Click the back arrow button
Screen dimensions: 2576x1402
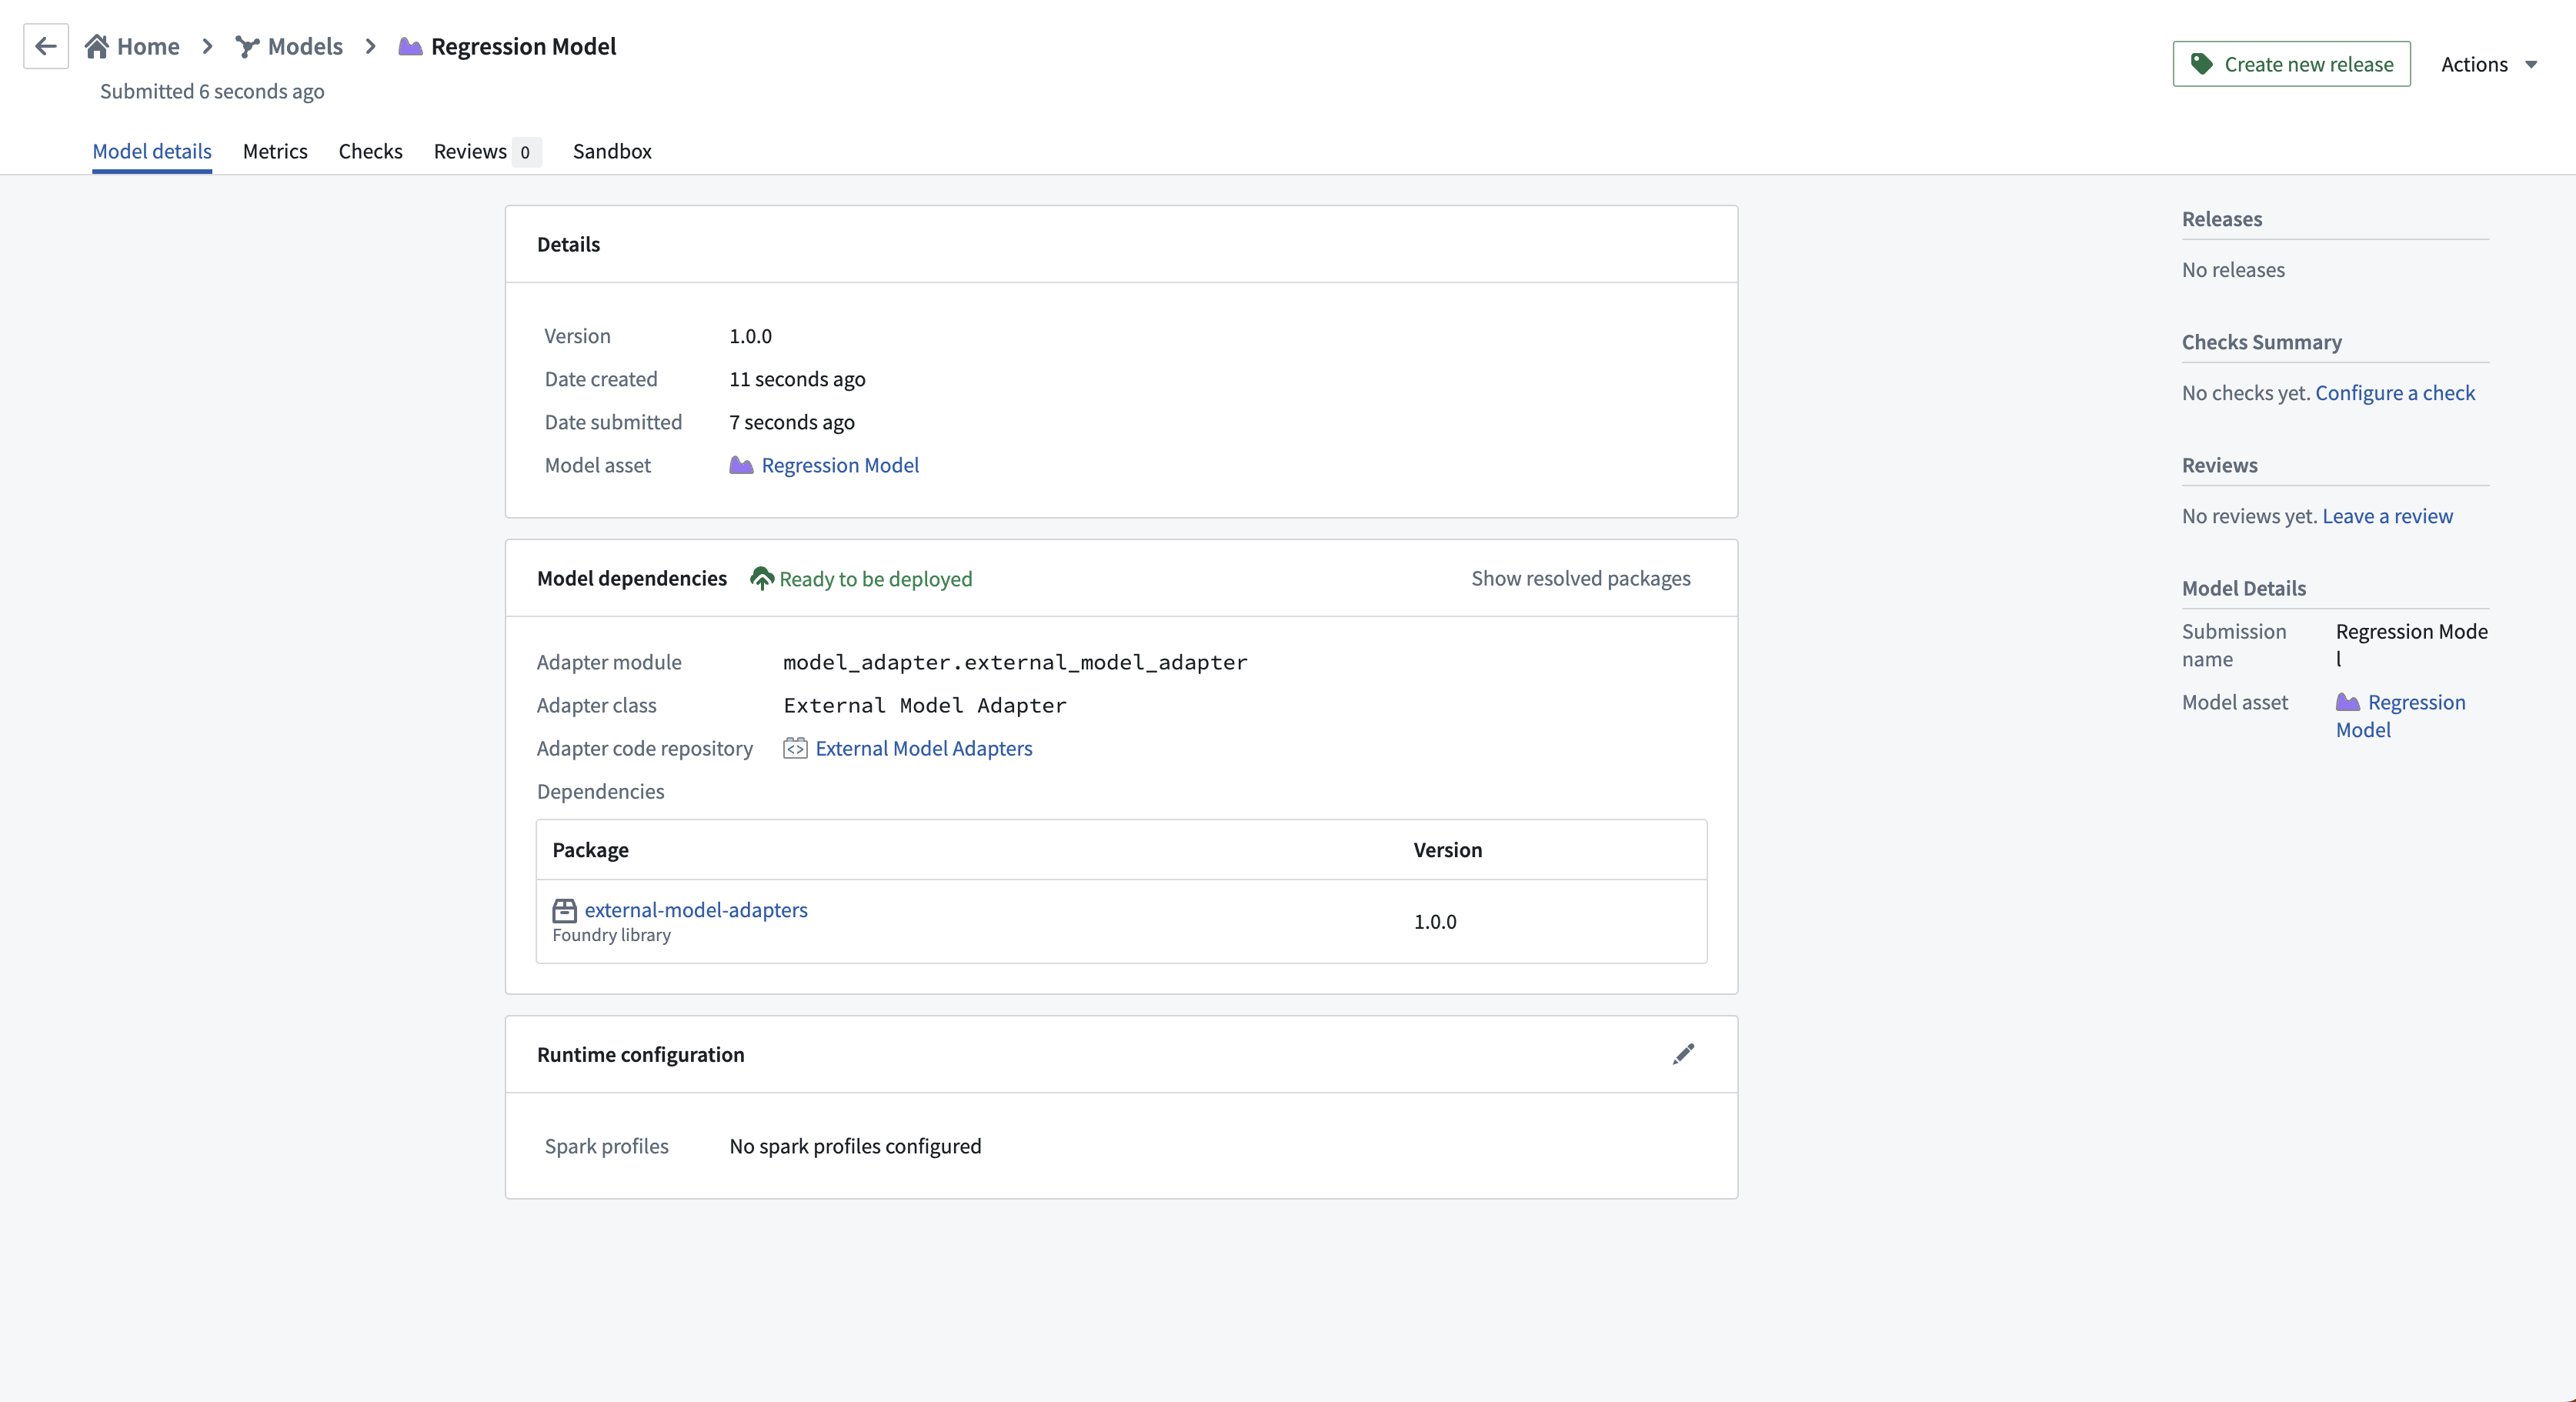(x=46, y=46)
